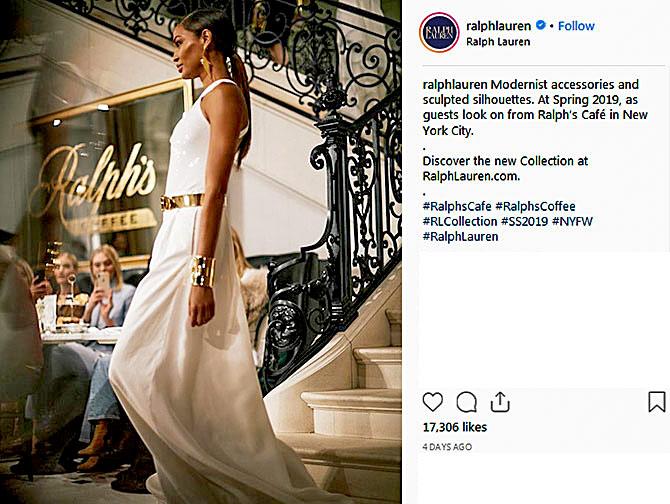Viewport: 670px width, 504px height.
Task: Open the Ralph Lauren profile picture
Action: click(439, 32)
